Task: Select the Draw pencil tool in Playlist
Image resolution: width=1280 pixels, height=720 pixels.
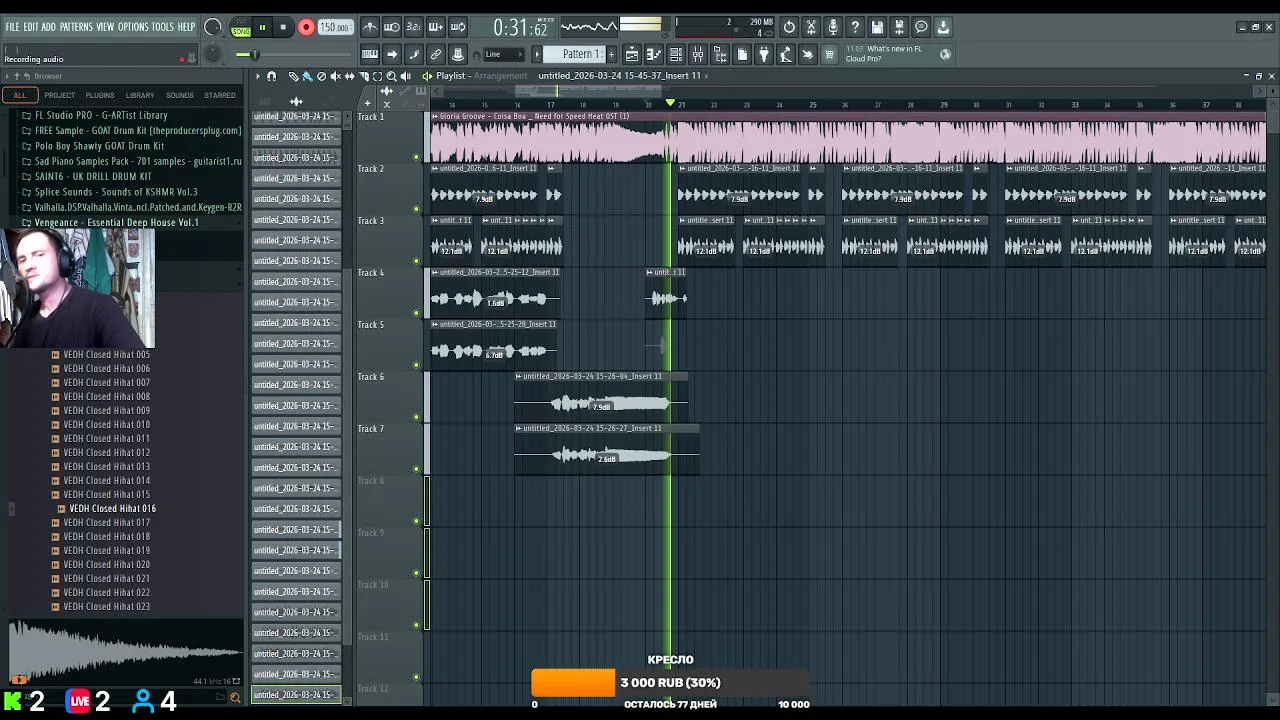Action: [x=293, y=76]
